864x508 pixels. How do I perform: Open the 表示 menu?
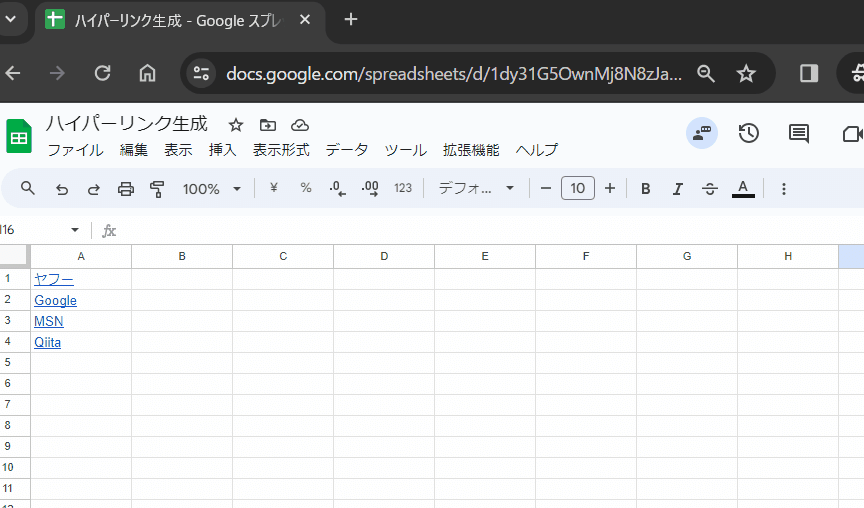(178, 150)
